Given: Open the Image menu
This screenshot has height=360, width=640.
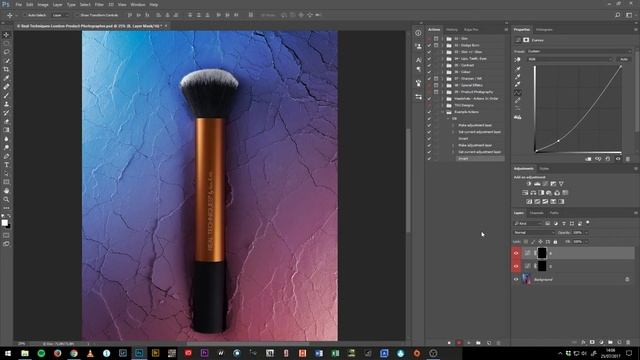Looking at the screenshot, I should tap(43, 4).
